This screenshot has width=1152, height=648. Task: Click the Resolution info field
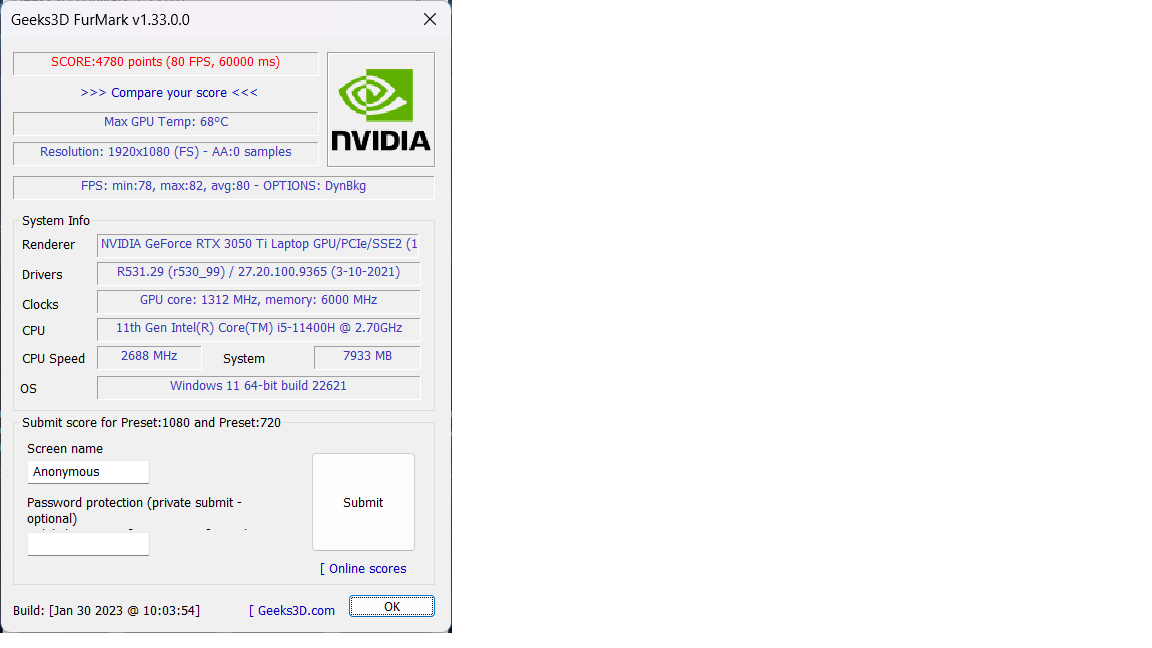coord(165,153)
